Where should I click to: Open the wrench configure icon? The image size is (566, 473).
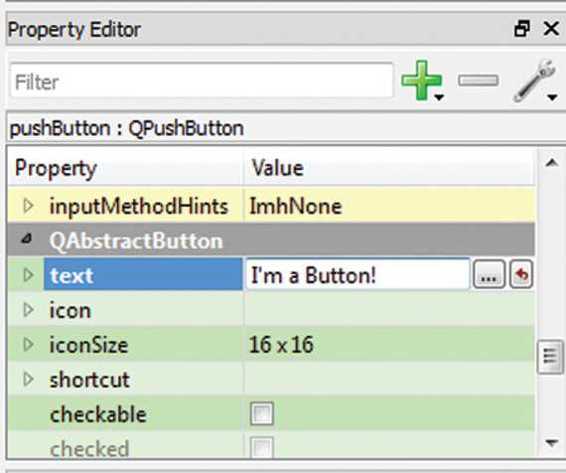[x=535, y=81]
